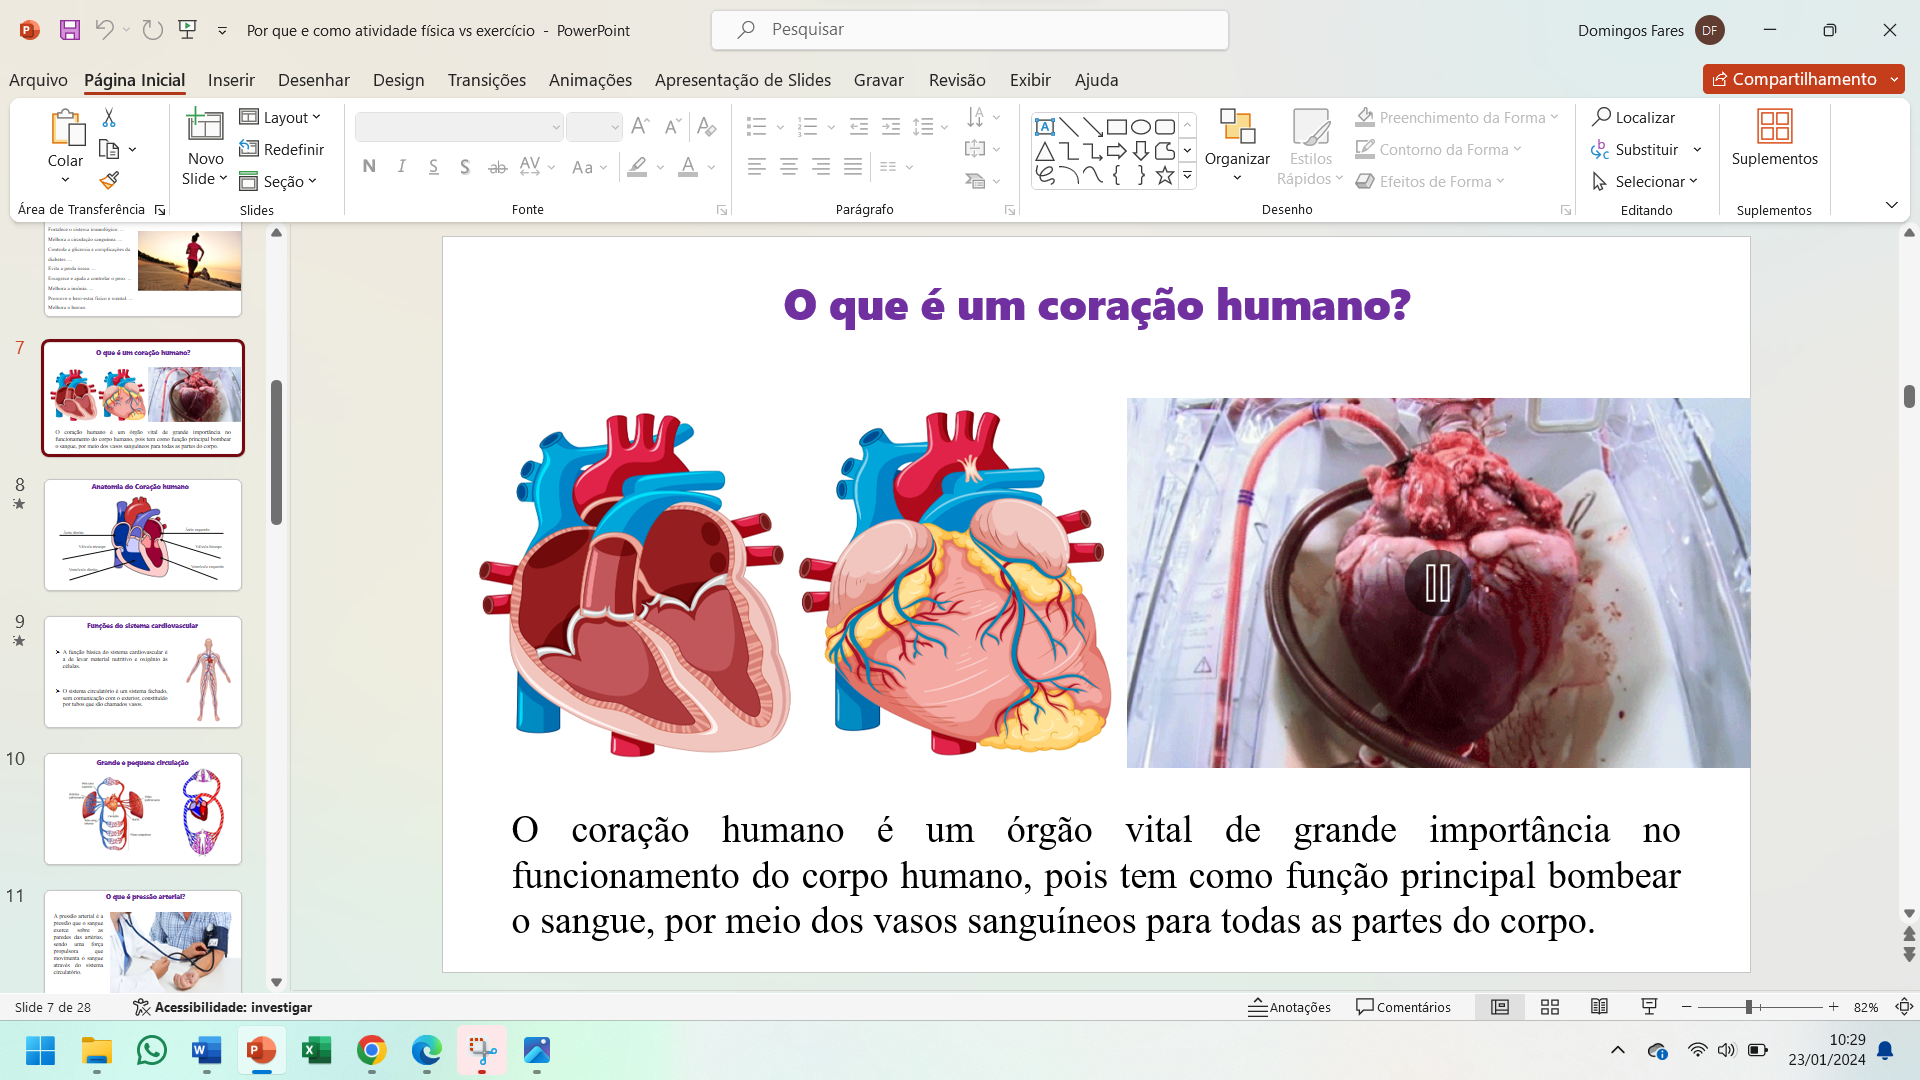This screenshot has width=1920, height=1080.
Task: Click the Cut scissors icon
Action: coord(109,118)
